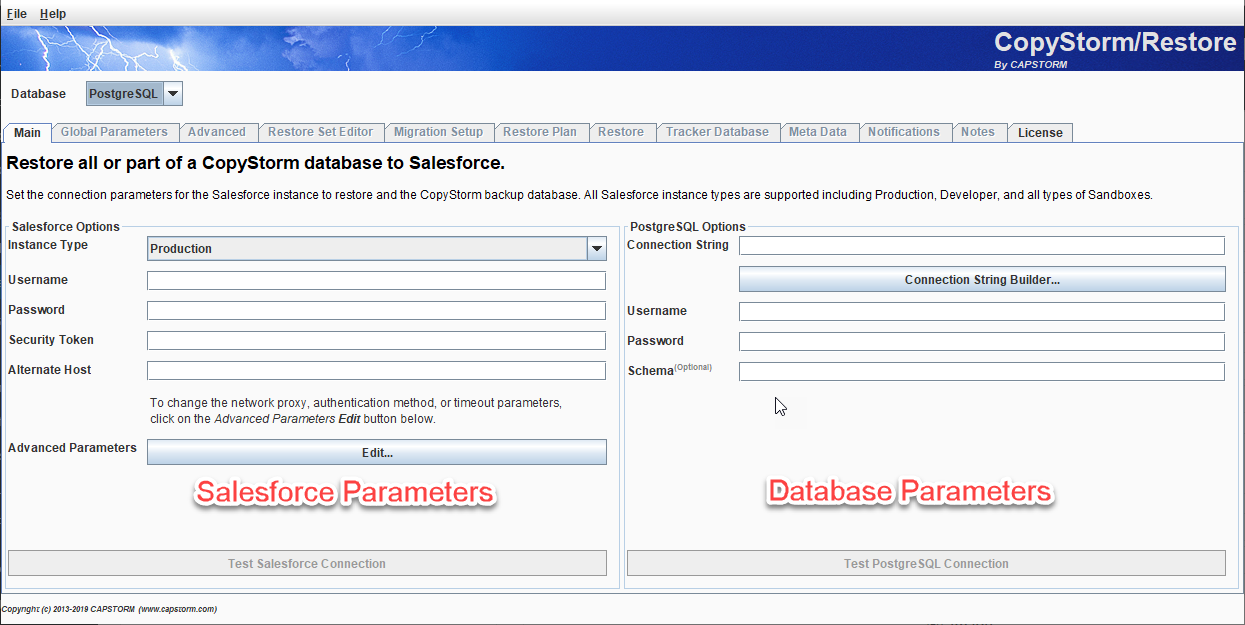Click the Advanced Parameters Edit button
Image resolution: width=1245 pixels, height=625 pixels.
tap(377, 453)
